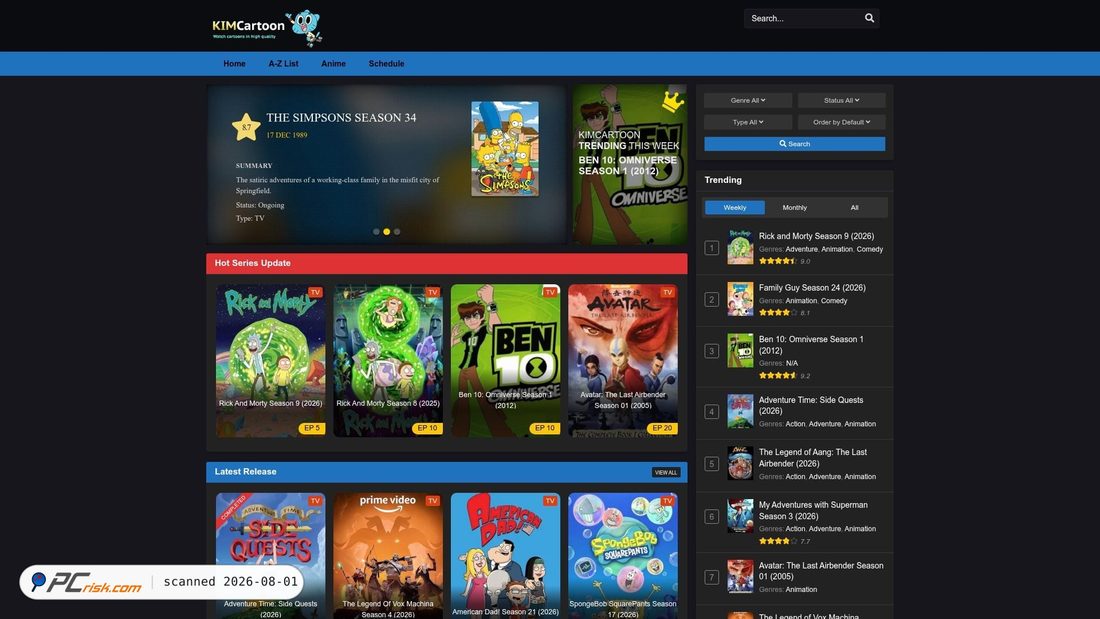1100x619 pixels.
Task: Open Ben 10: Omniverse trending week banner
Action: [x=629, y=165]
